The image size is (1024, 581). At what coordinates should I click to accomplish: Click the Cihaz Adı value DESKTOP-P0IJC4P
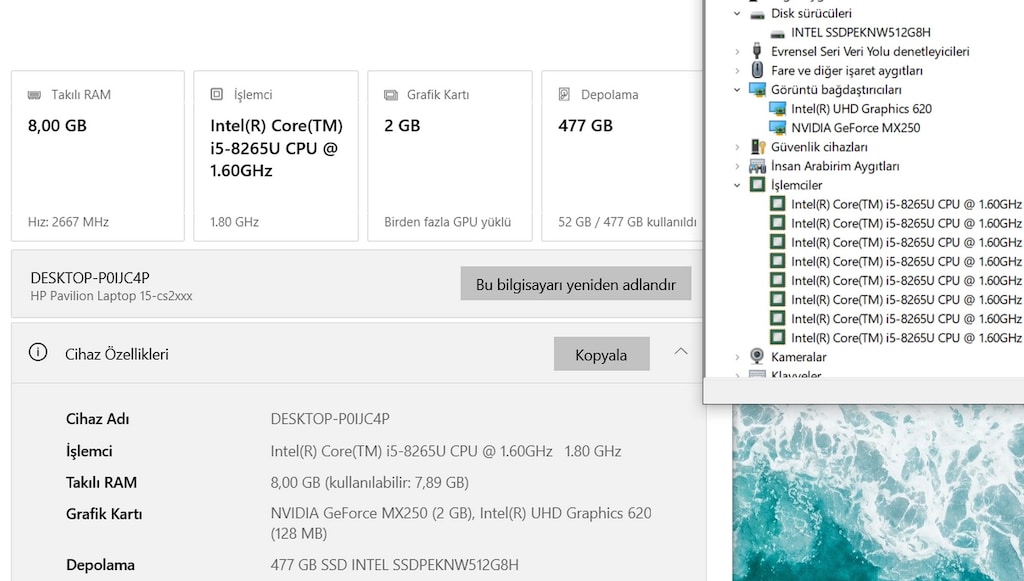pos(330,418)
